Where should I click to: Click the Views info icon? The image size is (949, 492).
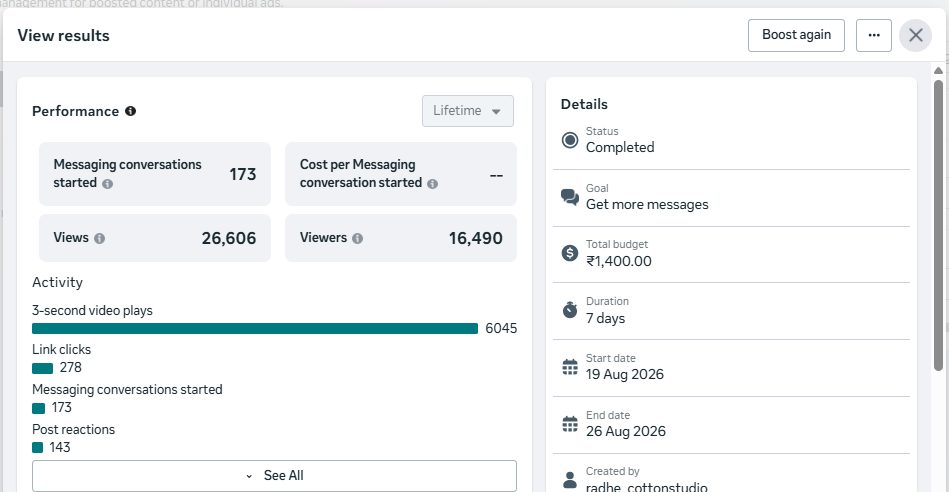click(99, 238)
